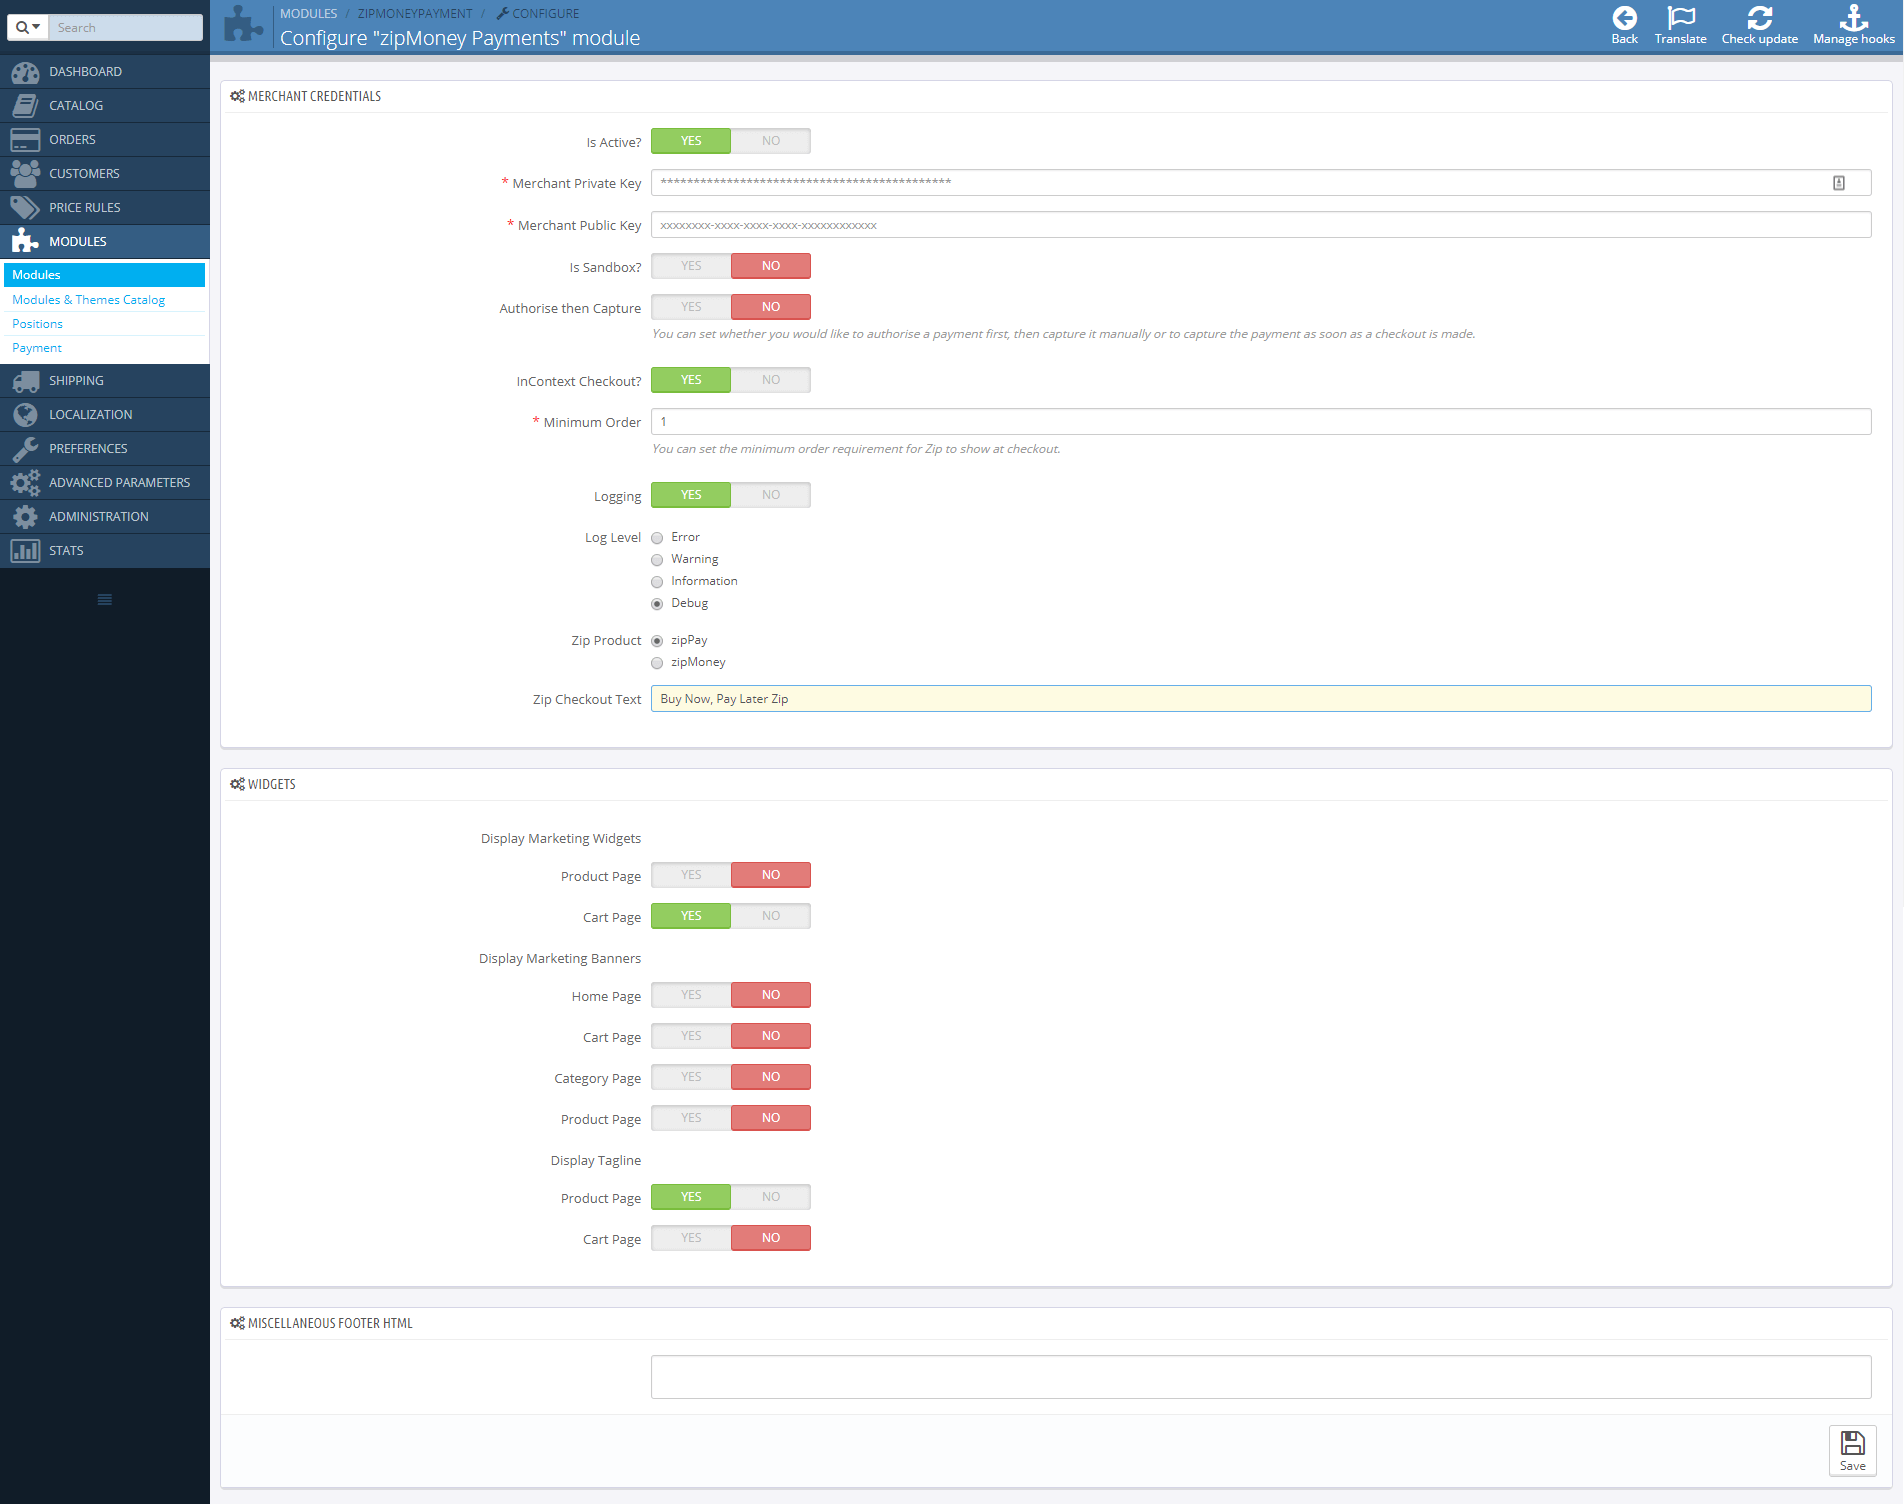The height and width of the screenshot is (1504, 1904).
Task: Click the Price Rules tags icon
Action: (x=25, y=208)
